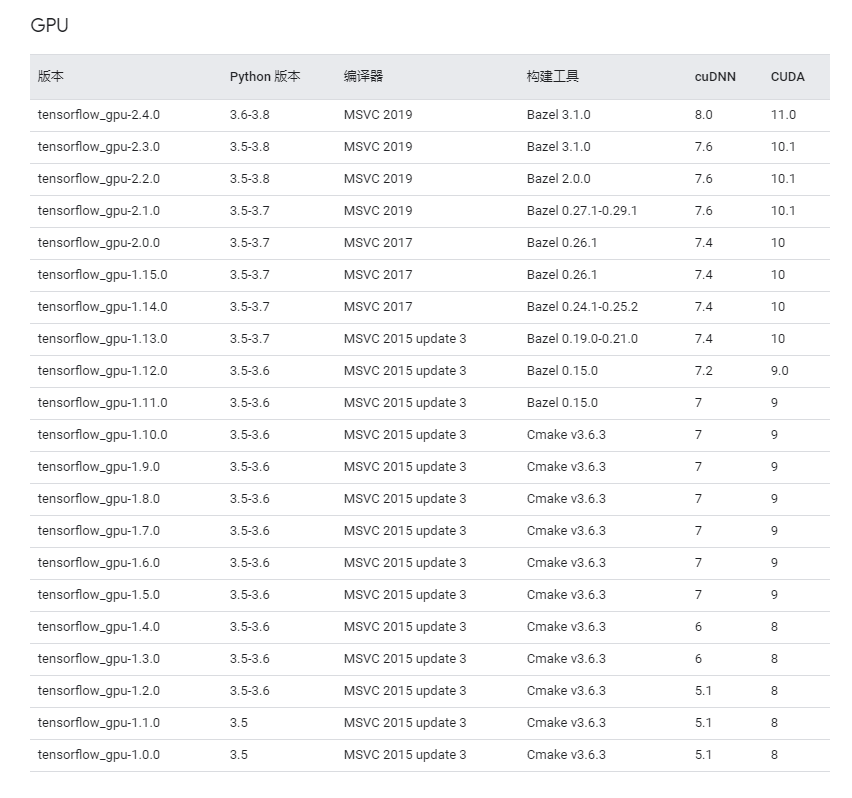
Task: Click the CUDA column header
Action: [787, 77]
